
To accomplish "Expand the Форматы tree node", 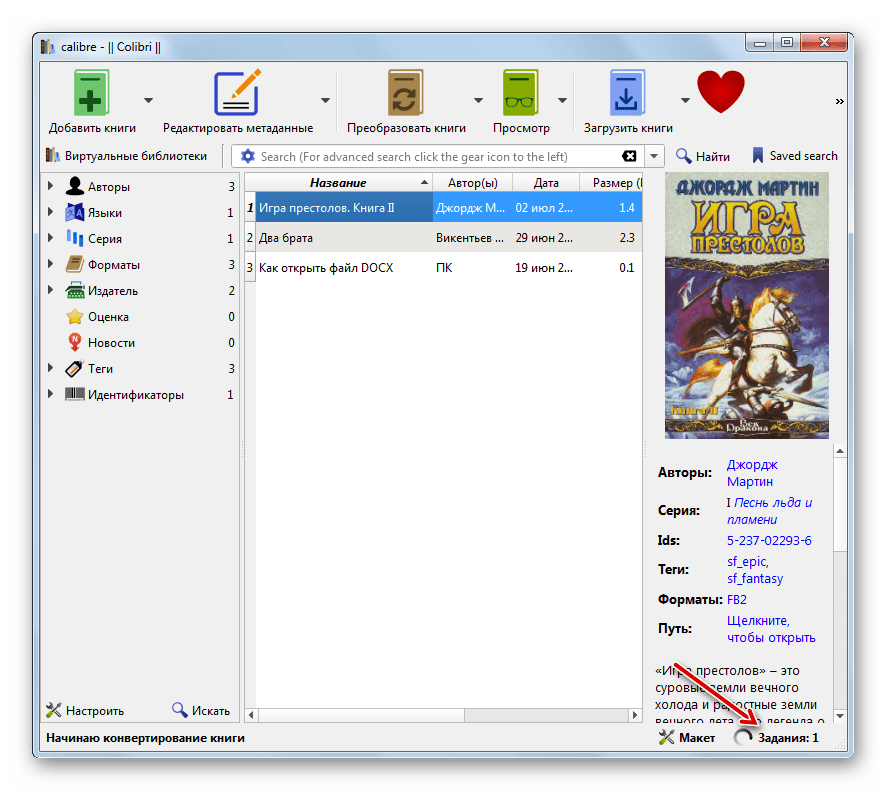I will coord(50,264).
